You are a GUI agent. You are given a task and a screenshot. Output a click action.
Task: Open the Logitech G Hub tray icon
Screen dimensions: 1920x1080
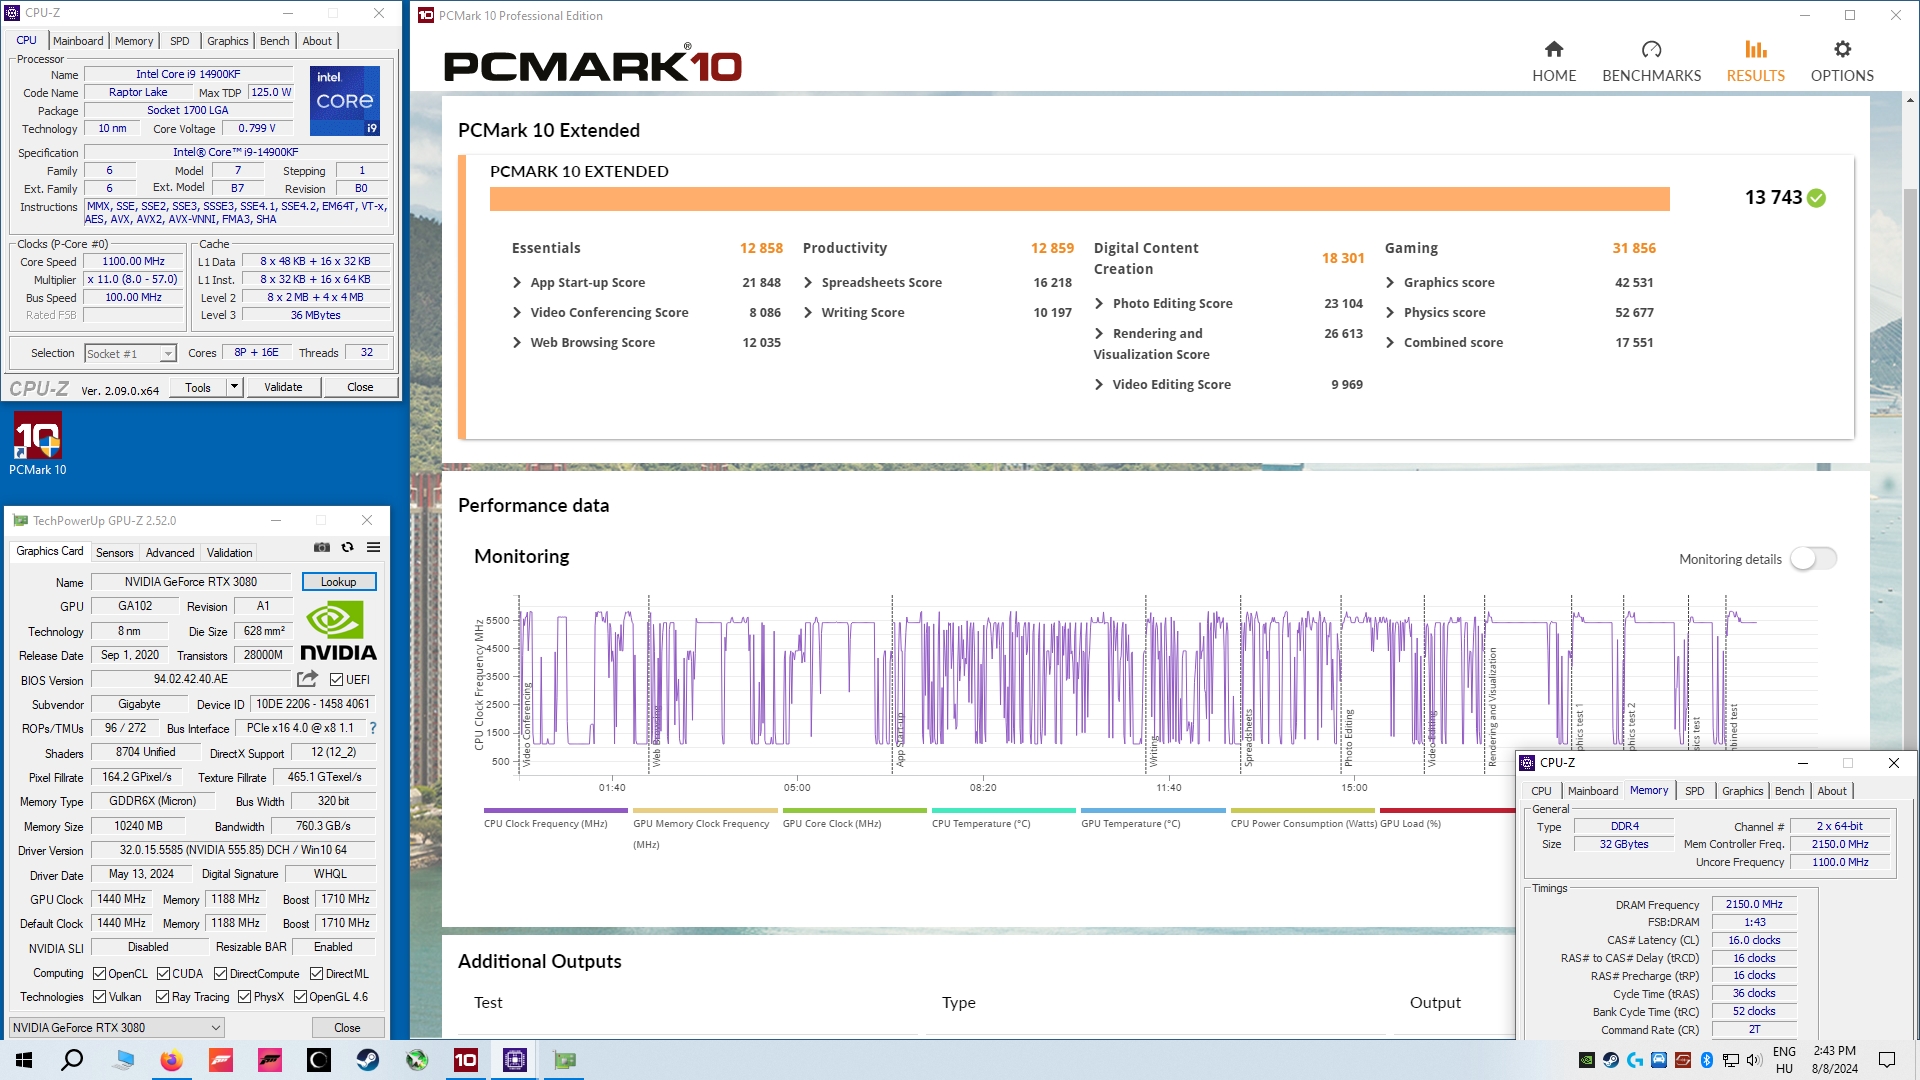tap(1635, 1060)
